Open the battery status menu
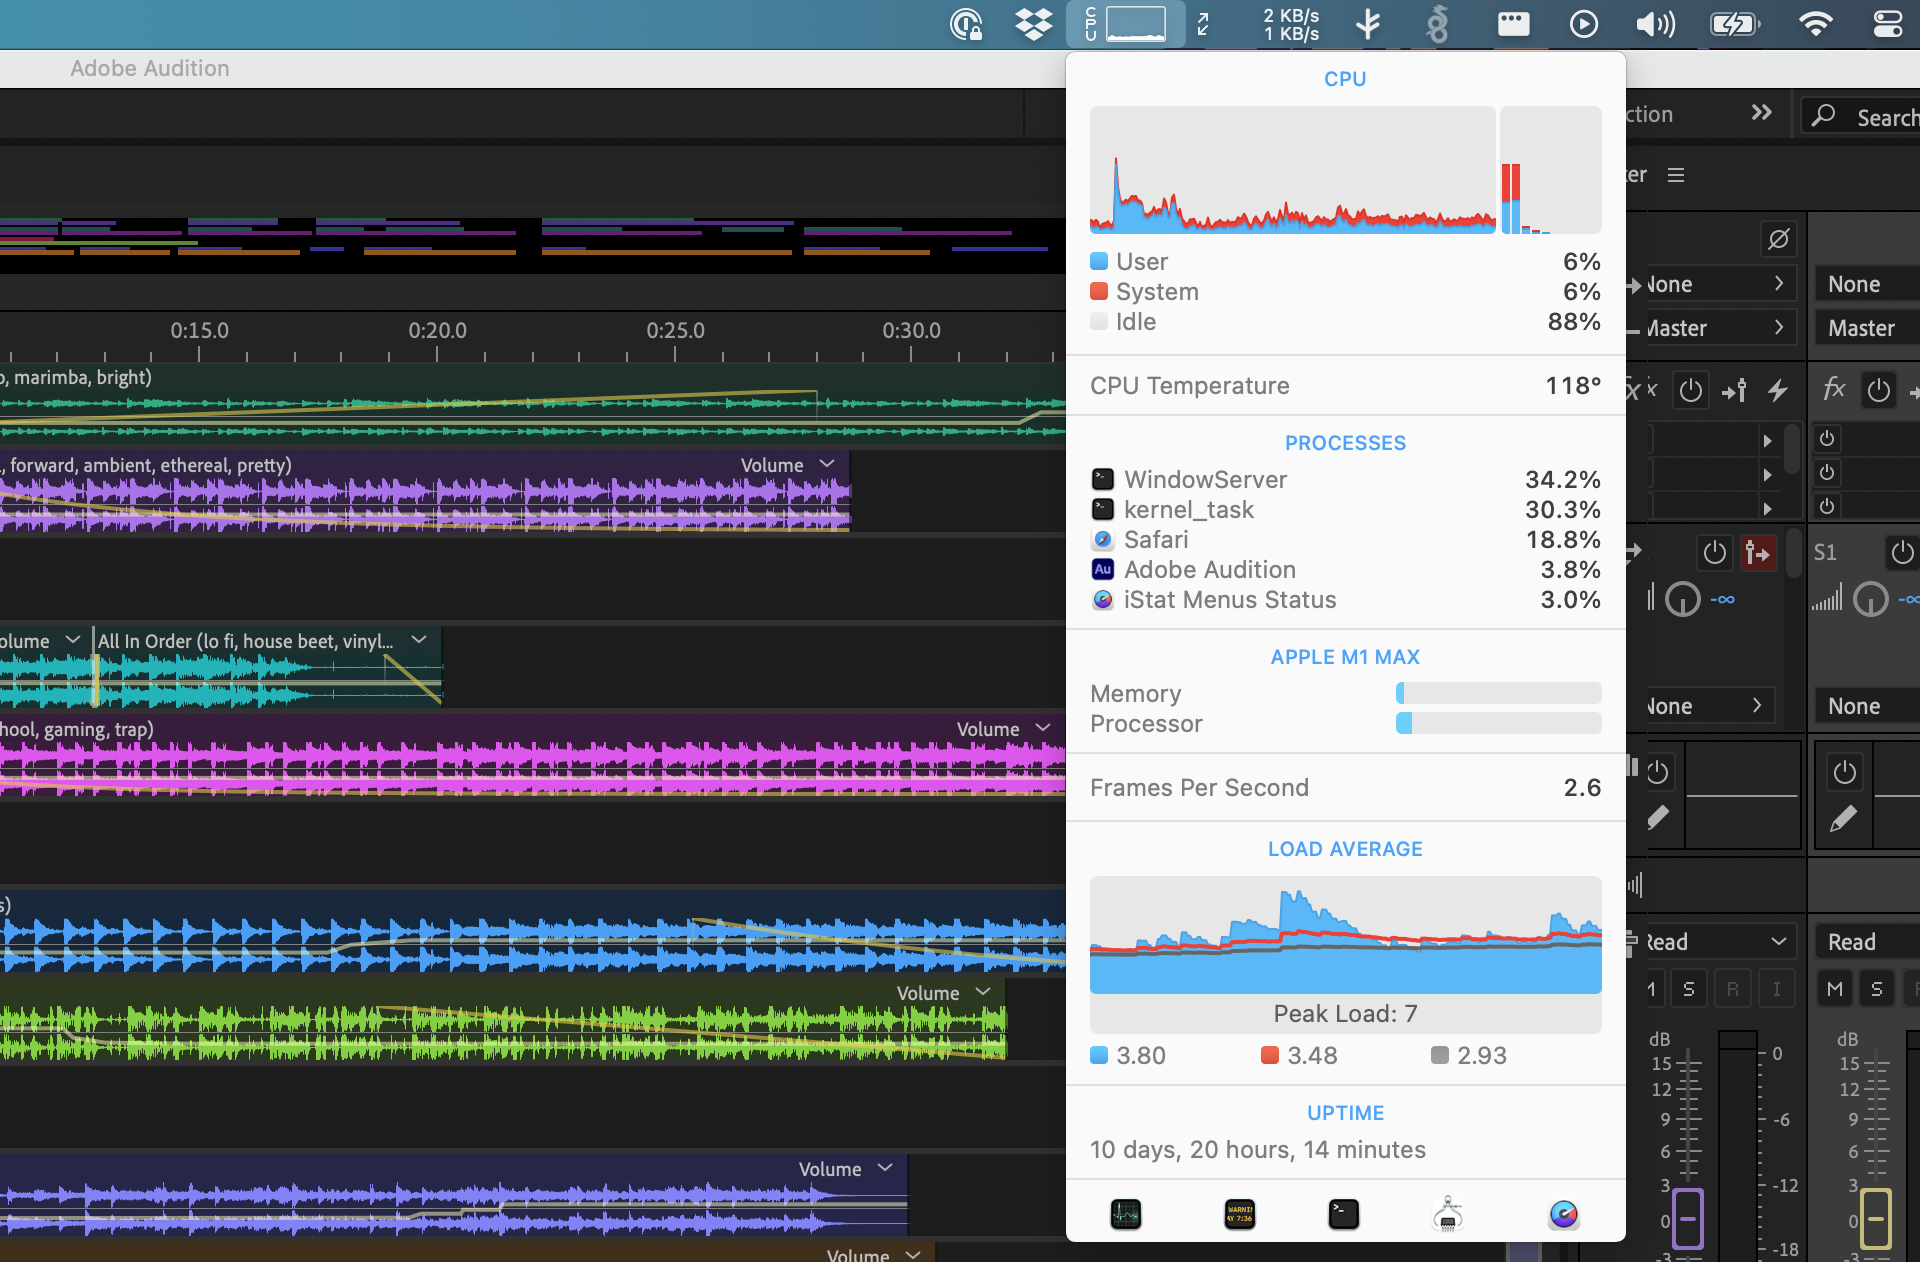The height and width of the screenshot is (1262, 1920). [x=1735, y=24]
